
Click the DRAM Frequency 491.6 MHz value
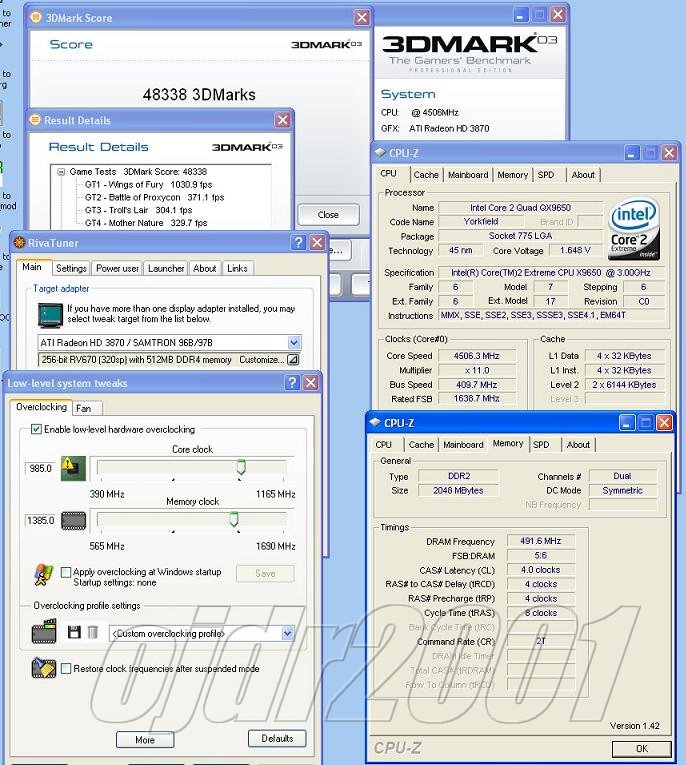[541, 541]
